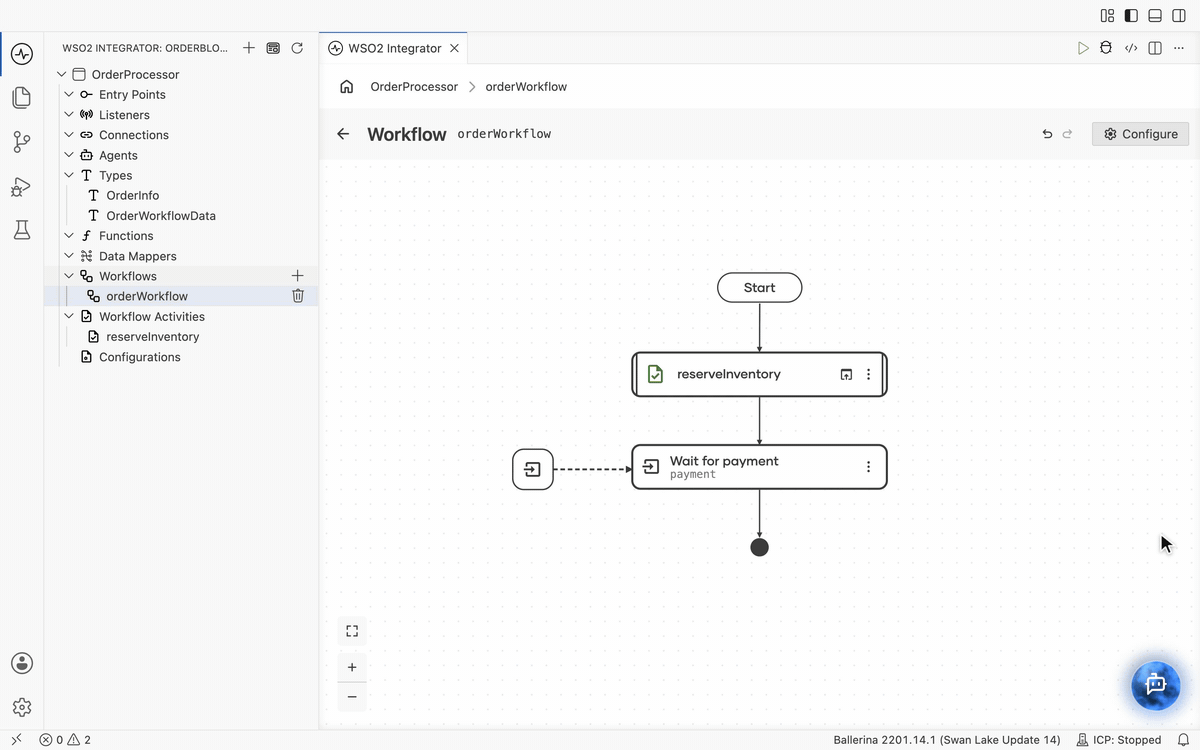Select the Wait for payment node
1200x750 pixels.
(759, 467)
